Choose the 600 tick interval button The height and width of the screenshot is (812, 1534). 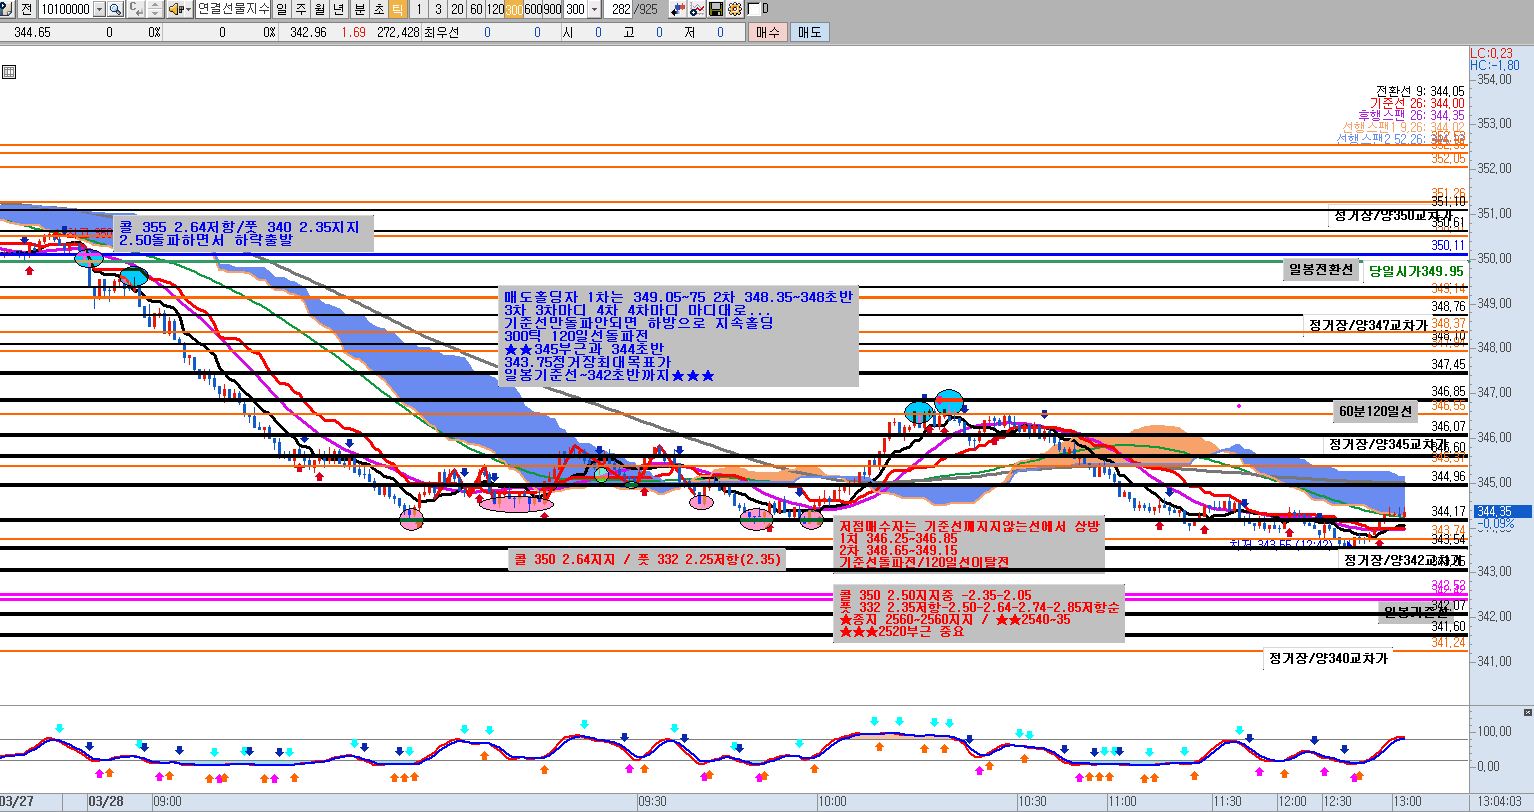pyautogui.click(x=533, y=9)
